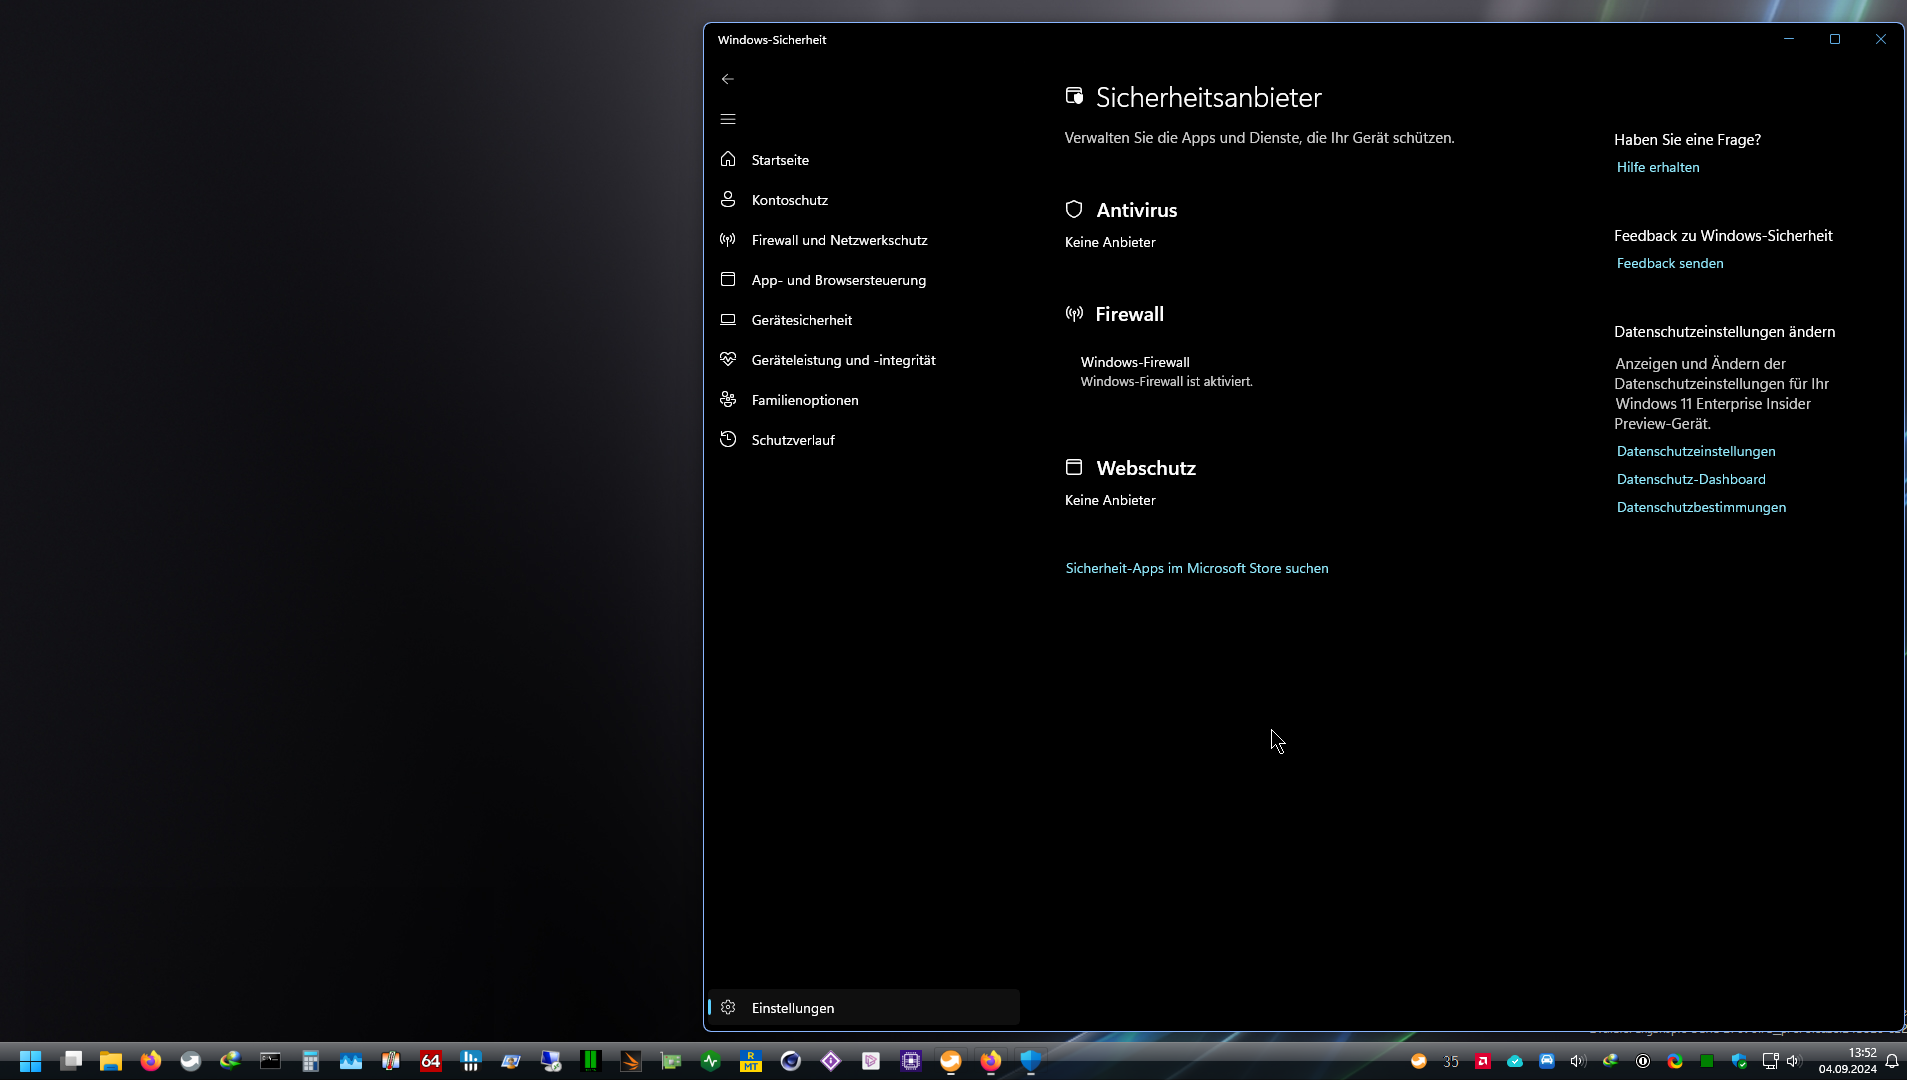Open the purple diamond taskbar icon

click(x=831, y=1061)
